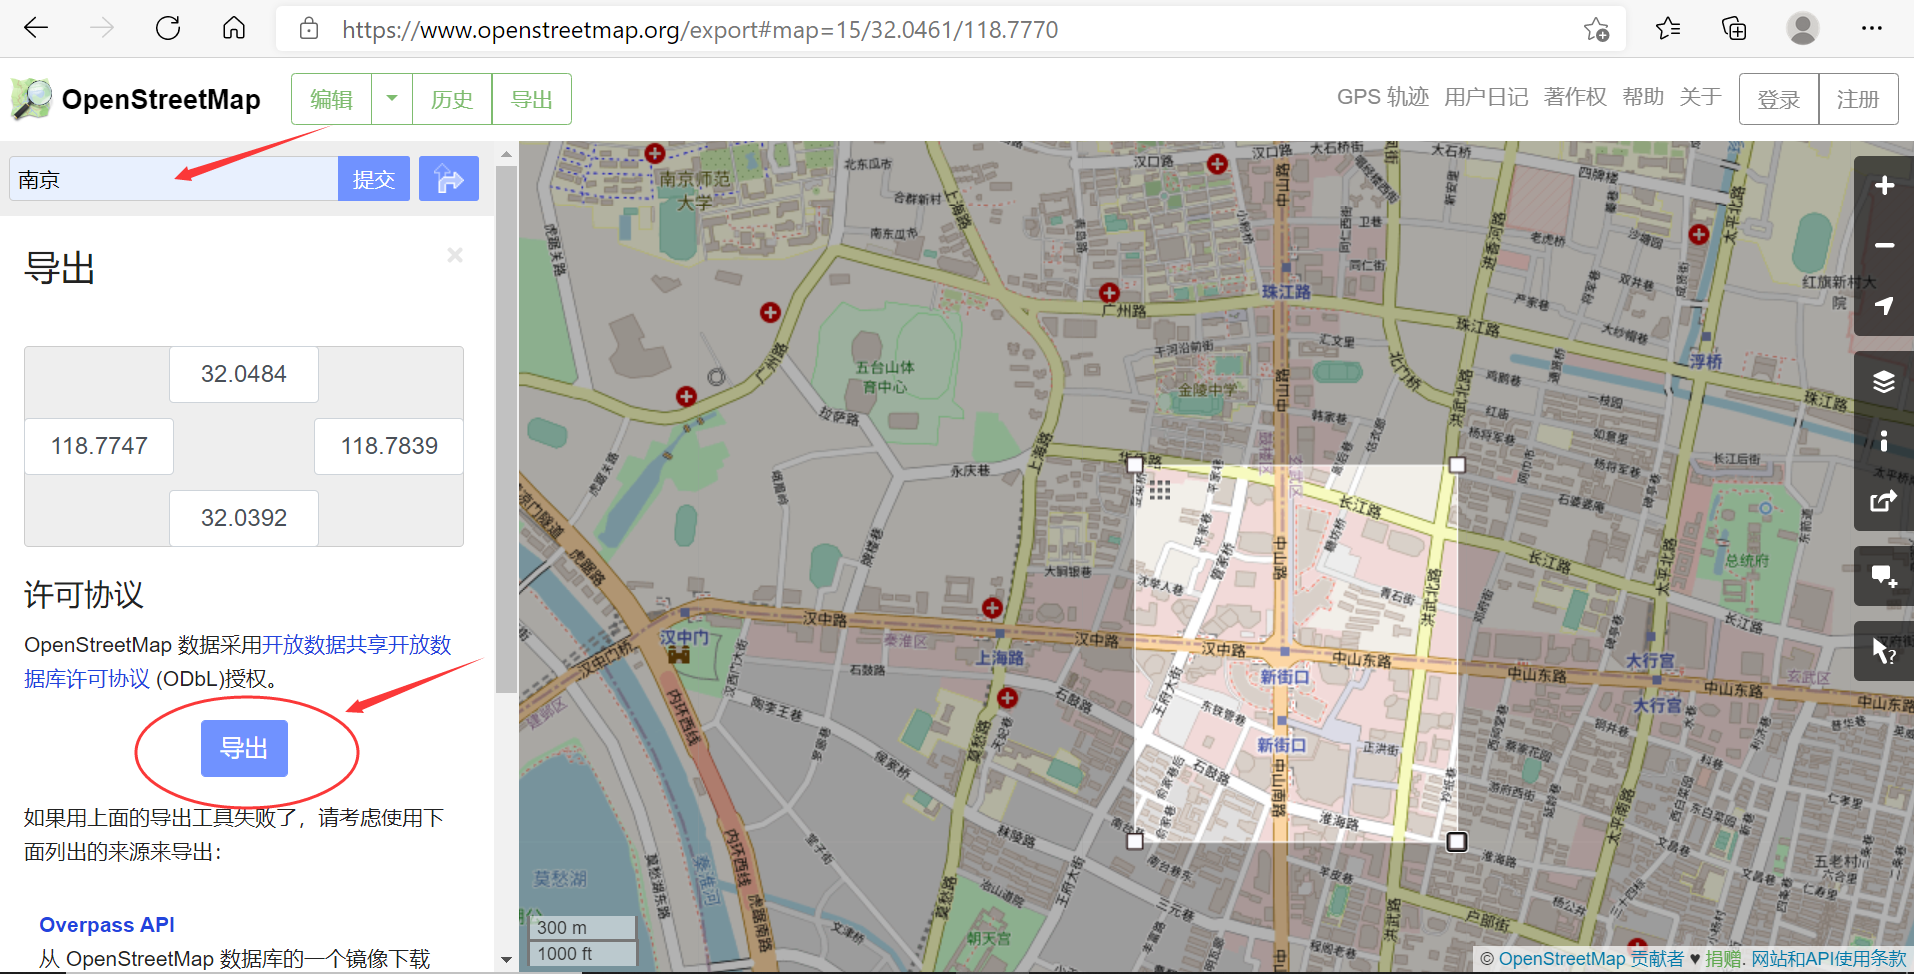Zoom out using the minus icon
This screenshot has height=974, width=1914.
point(1885,245)
